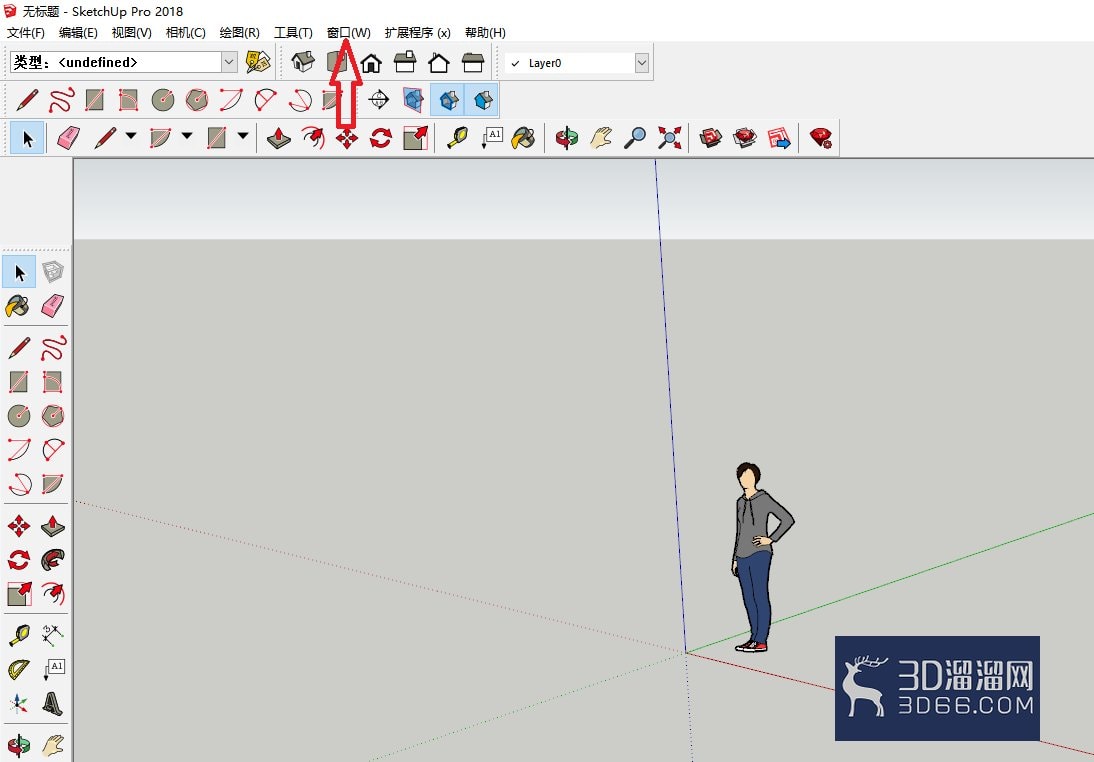Expand the 类型 undefined classification dropdown
The image size is (1094, 762).
pyautogui.click(x=229, y=62)
